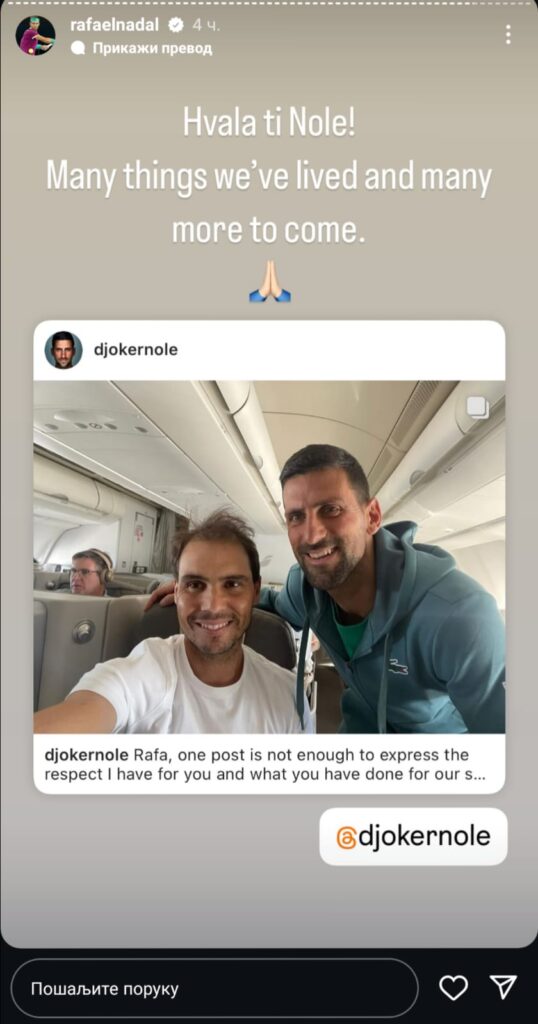
Task: Open the shared airplane selfie photo
Action: (269, 557)
